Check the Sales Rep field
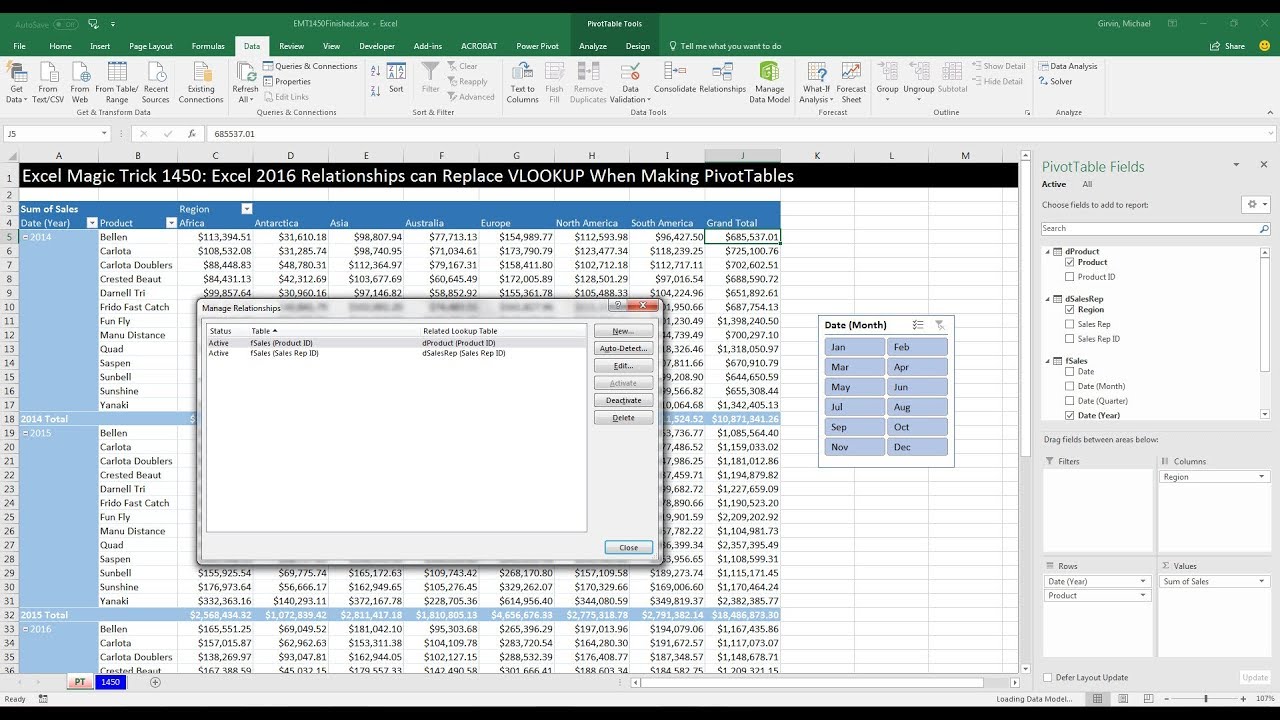 tap(1070, 324)
